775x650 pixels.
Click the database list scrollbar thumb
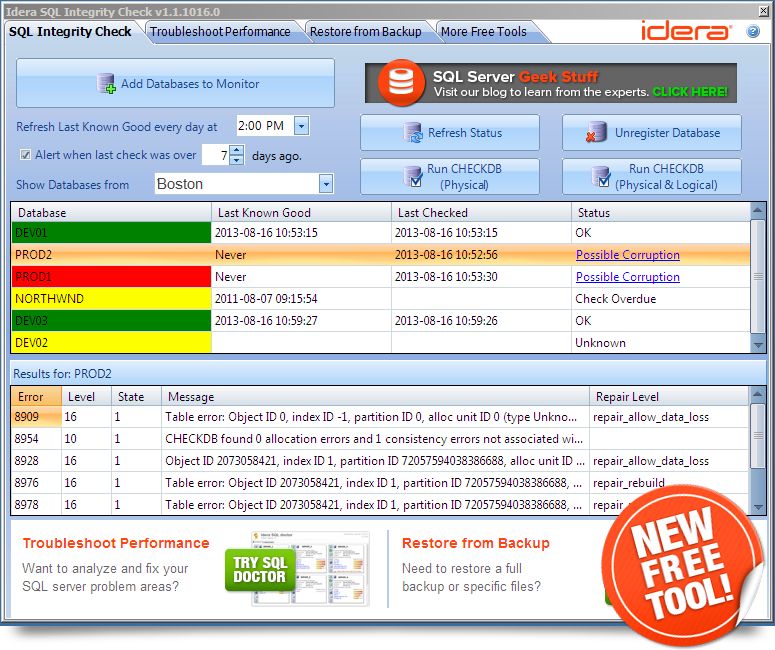pos(757,277)
